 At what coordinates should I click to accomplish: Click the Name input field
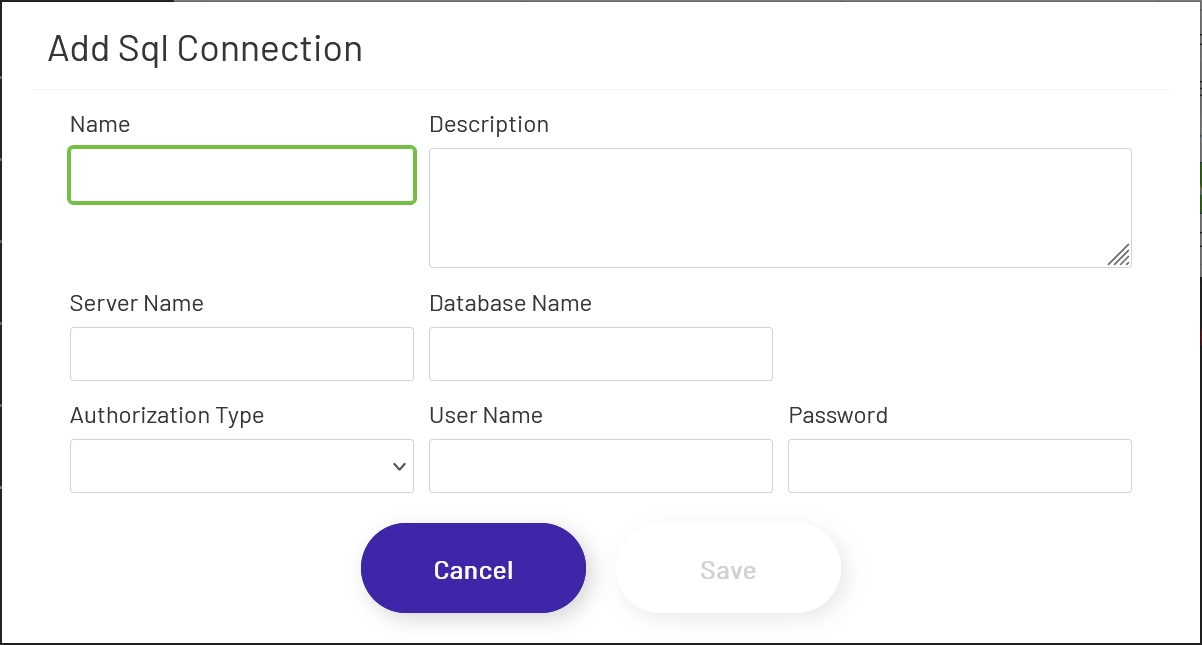coord(241,174)
